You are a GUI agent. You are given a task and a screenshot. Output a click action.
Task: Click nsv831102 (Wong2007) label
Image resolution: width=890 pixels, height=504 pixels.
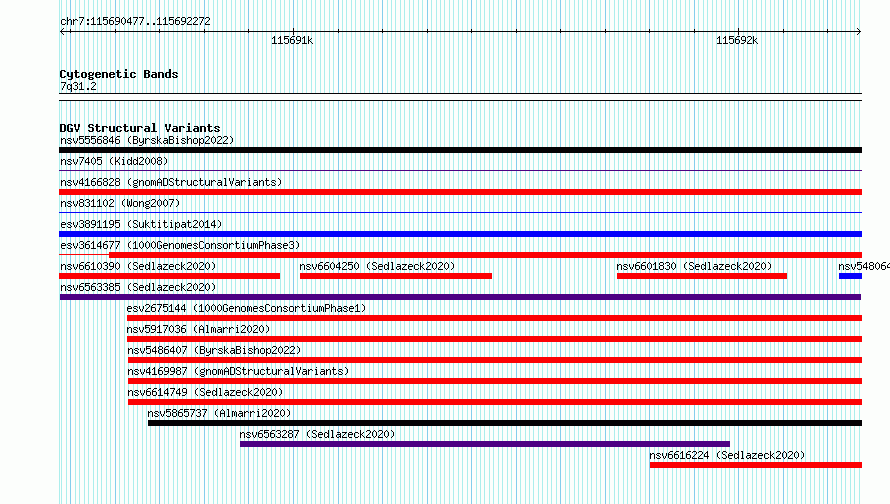[120, 203]
